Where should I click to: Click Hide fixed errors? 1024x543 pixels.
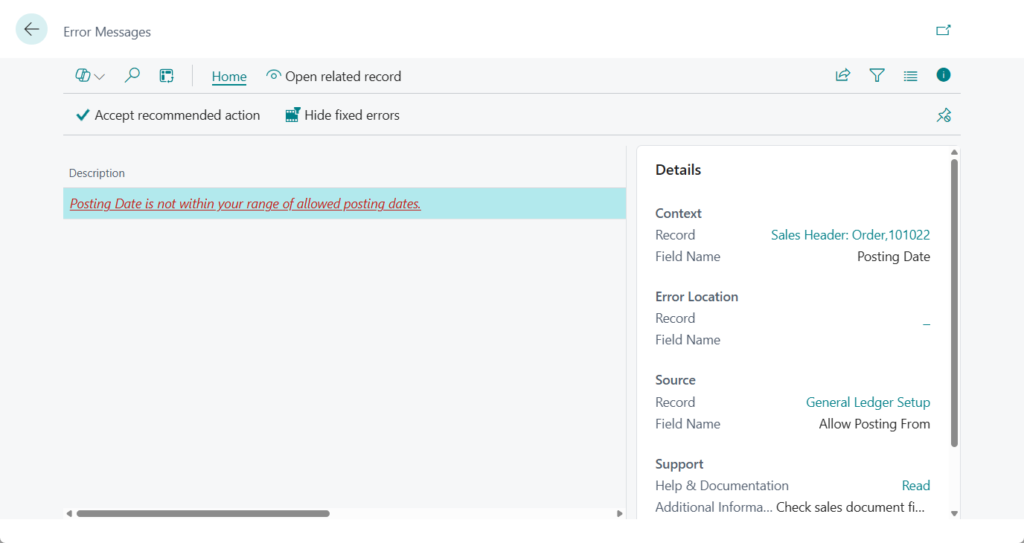pos(342,115)
